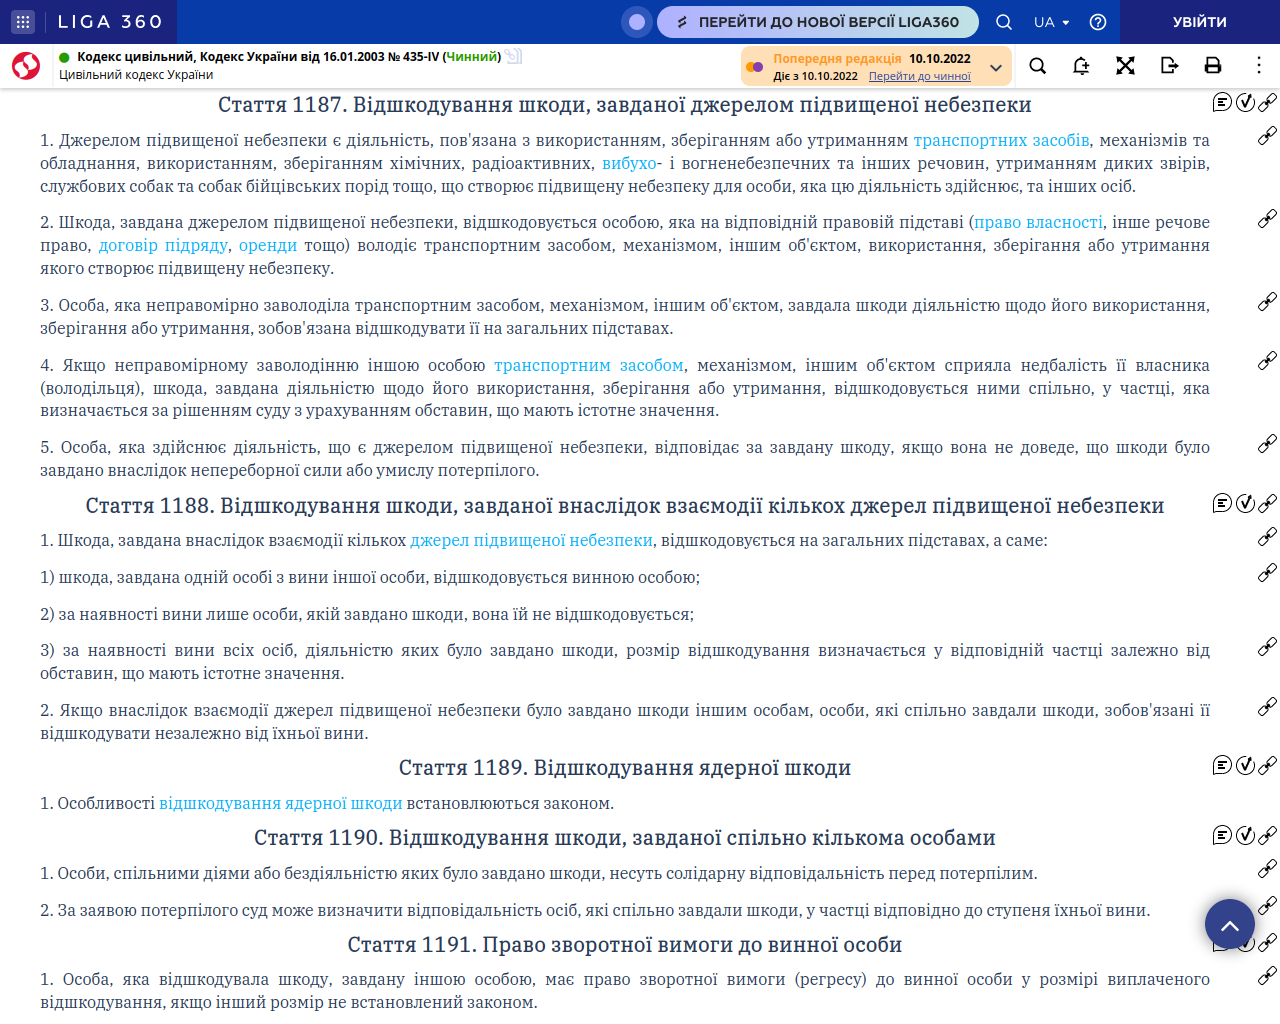Print the document
Image resolution: width=1280 pixels, height=1024 pixels.
[1213, 66]
